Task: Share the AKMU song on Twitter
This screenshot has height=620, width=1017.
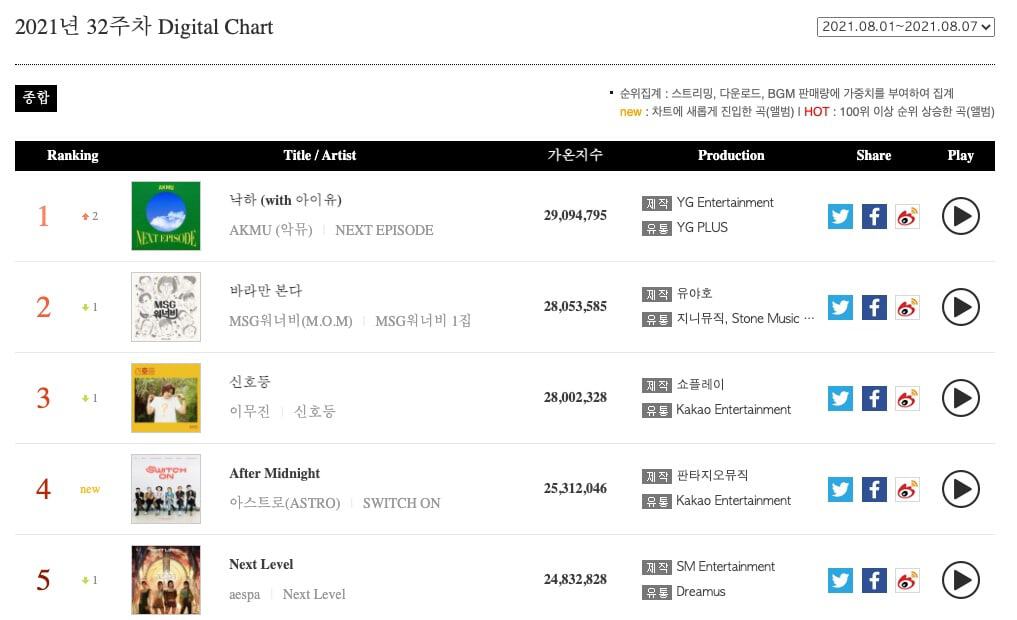Action: (x=841, y=216)
